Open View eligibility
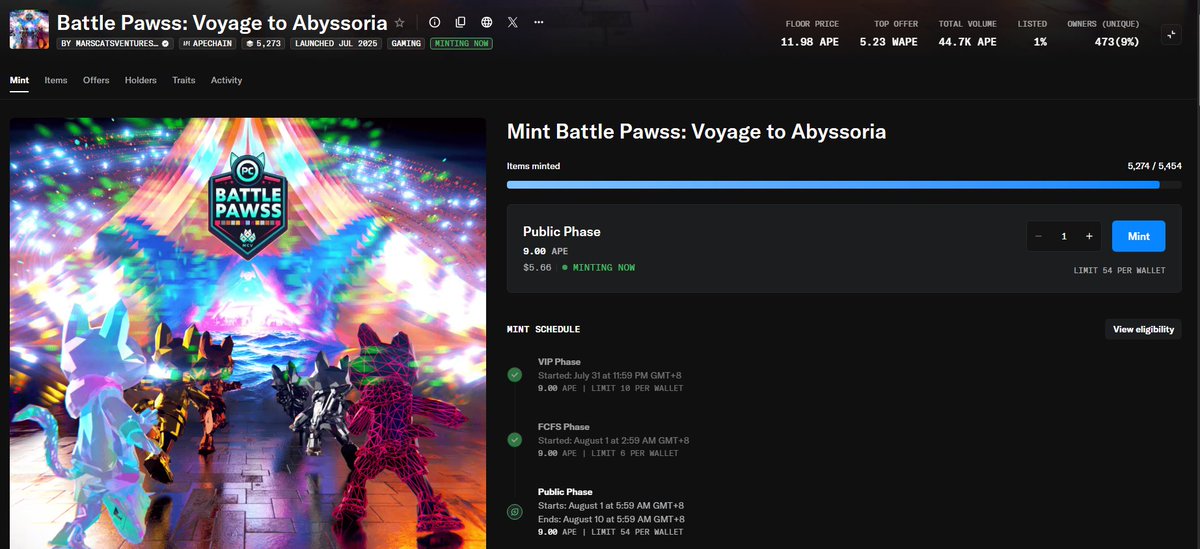The height and width of the screenshot is (549, 1200). coord(1143,329)
